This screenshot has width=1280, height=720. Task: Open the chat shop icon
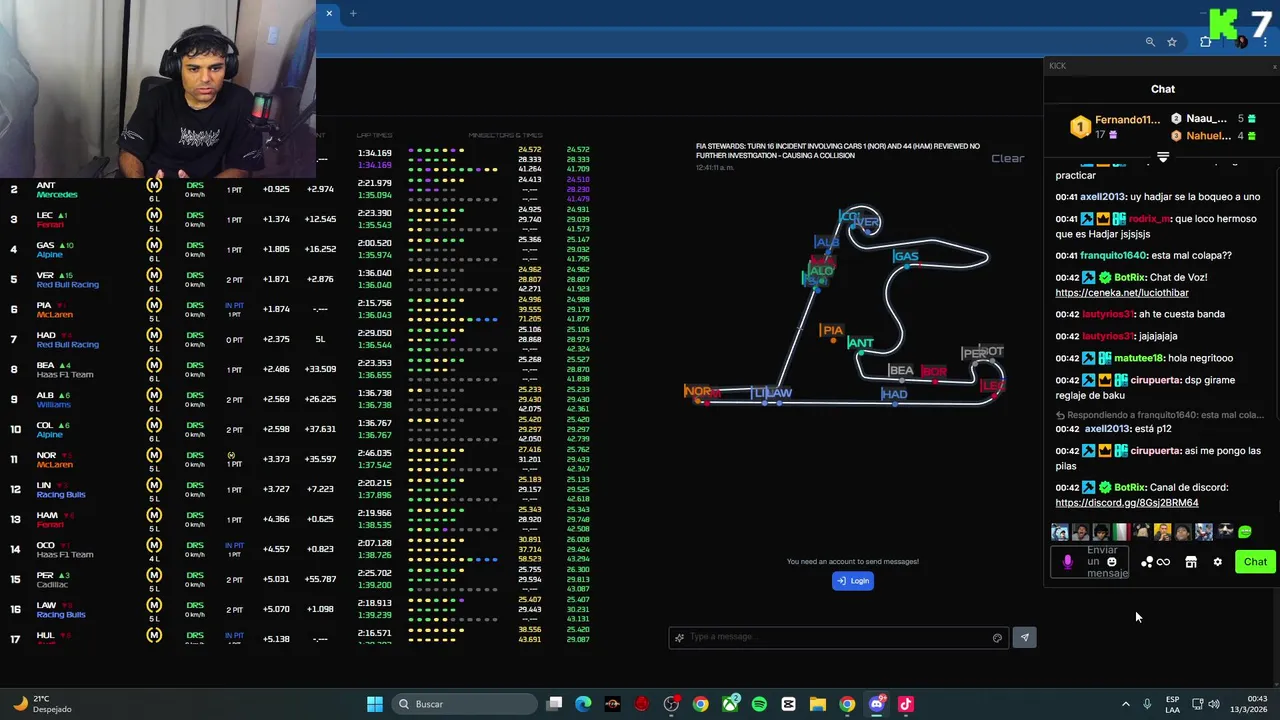tap(1190, 562)
